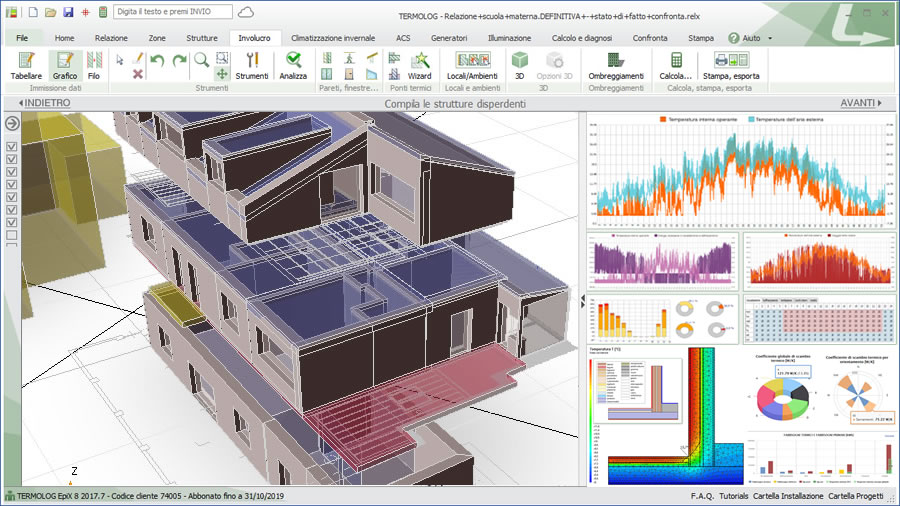Open the Tutorials link in status bar

[x=733, y=496]
